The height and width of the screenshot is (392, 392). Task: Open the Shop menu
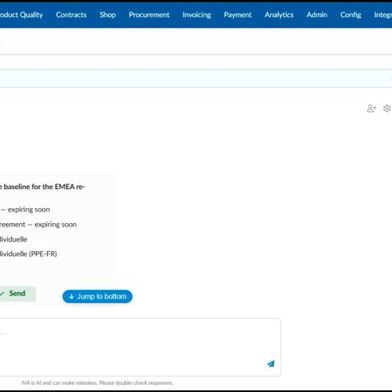click(107, 15)
